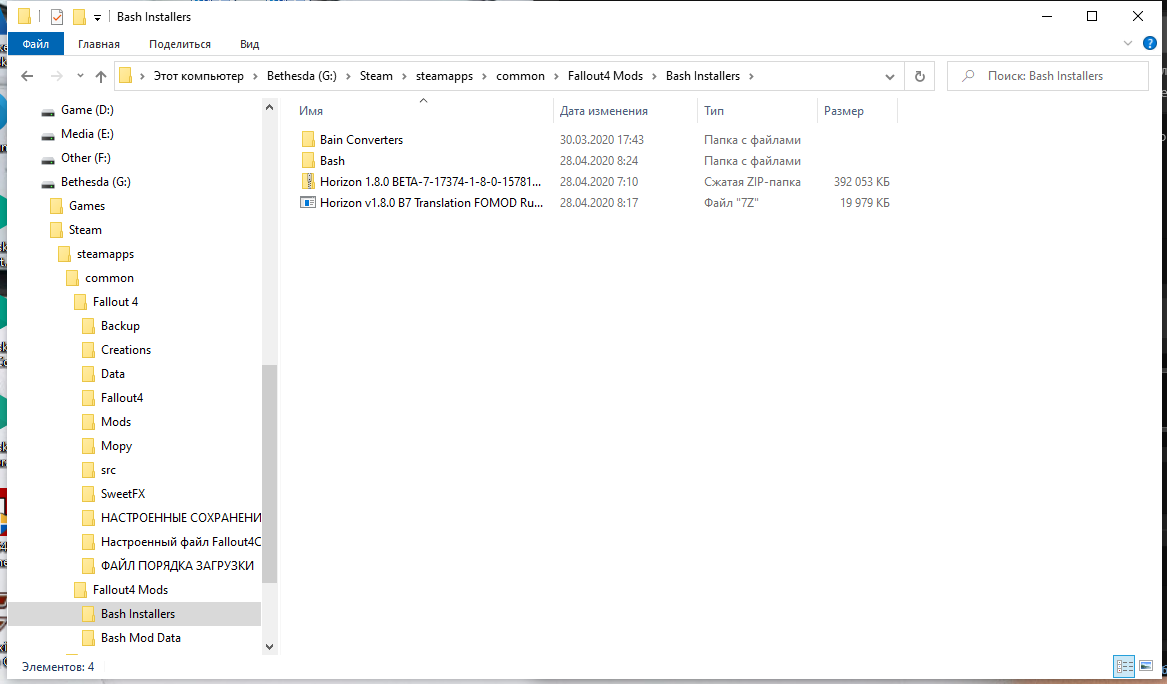
Task: Open the Bain Converters folder
Action: pos(361,140)
